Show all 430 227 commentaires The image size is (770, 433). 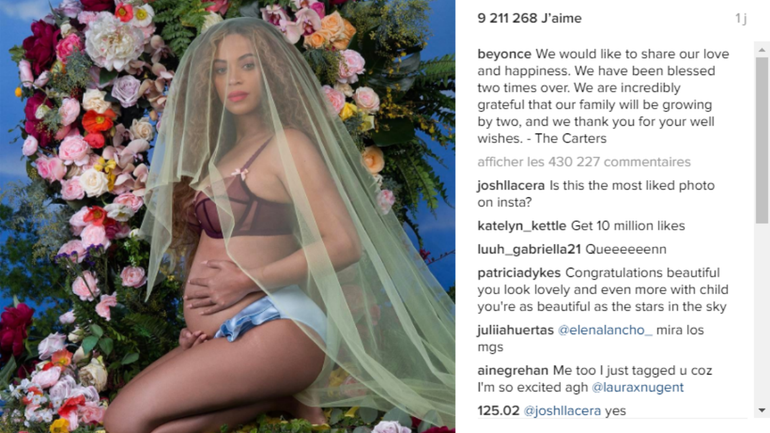pos(584,162)
